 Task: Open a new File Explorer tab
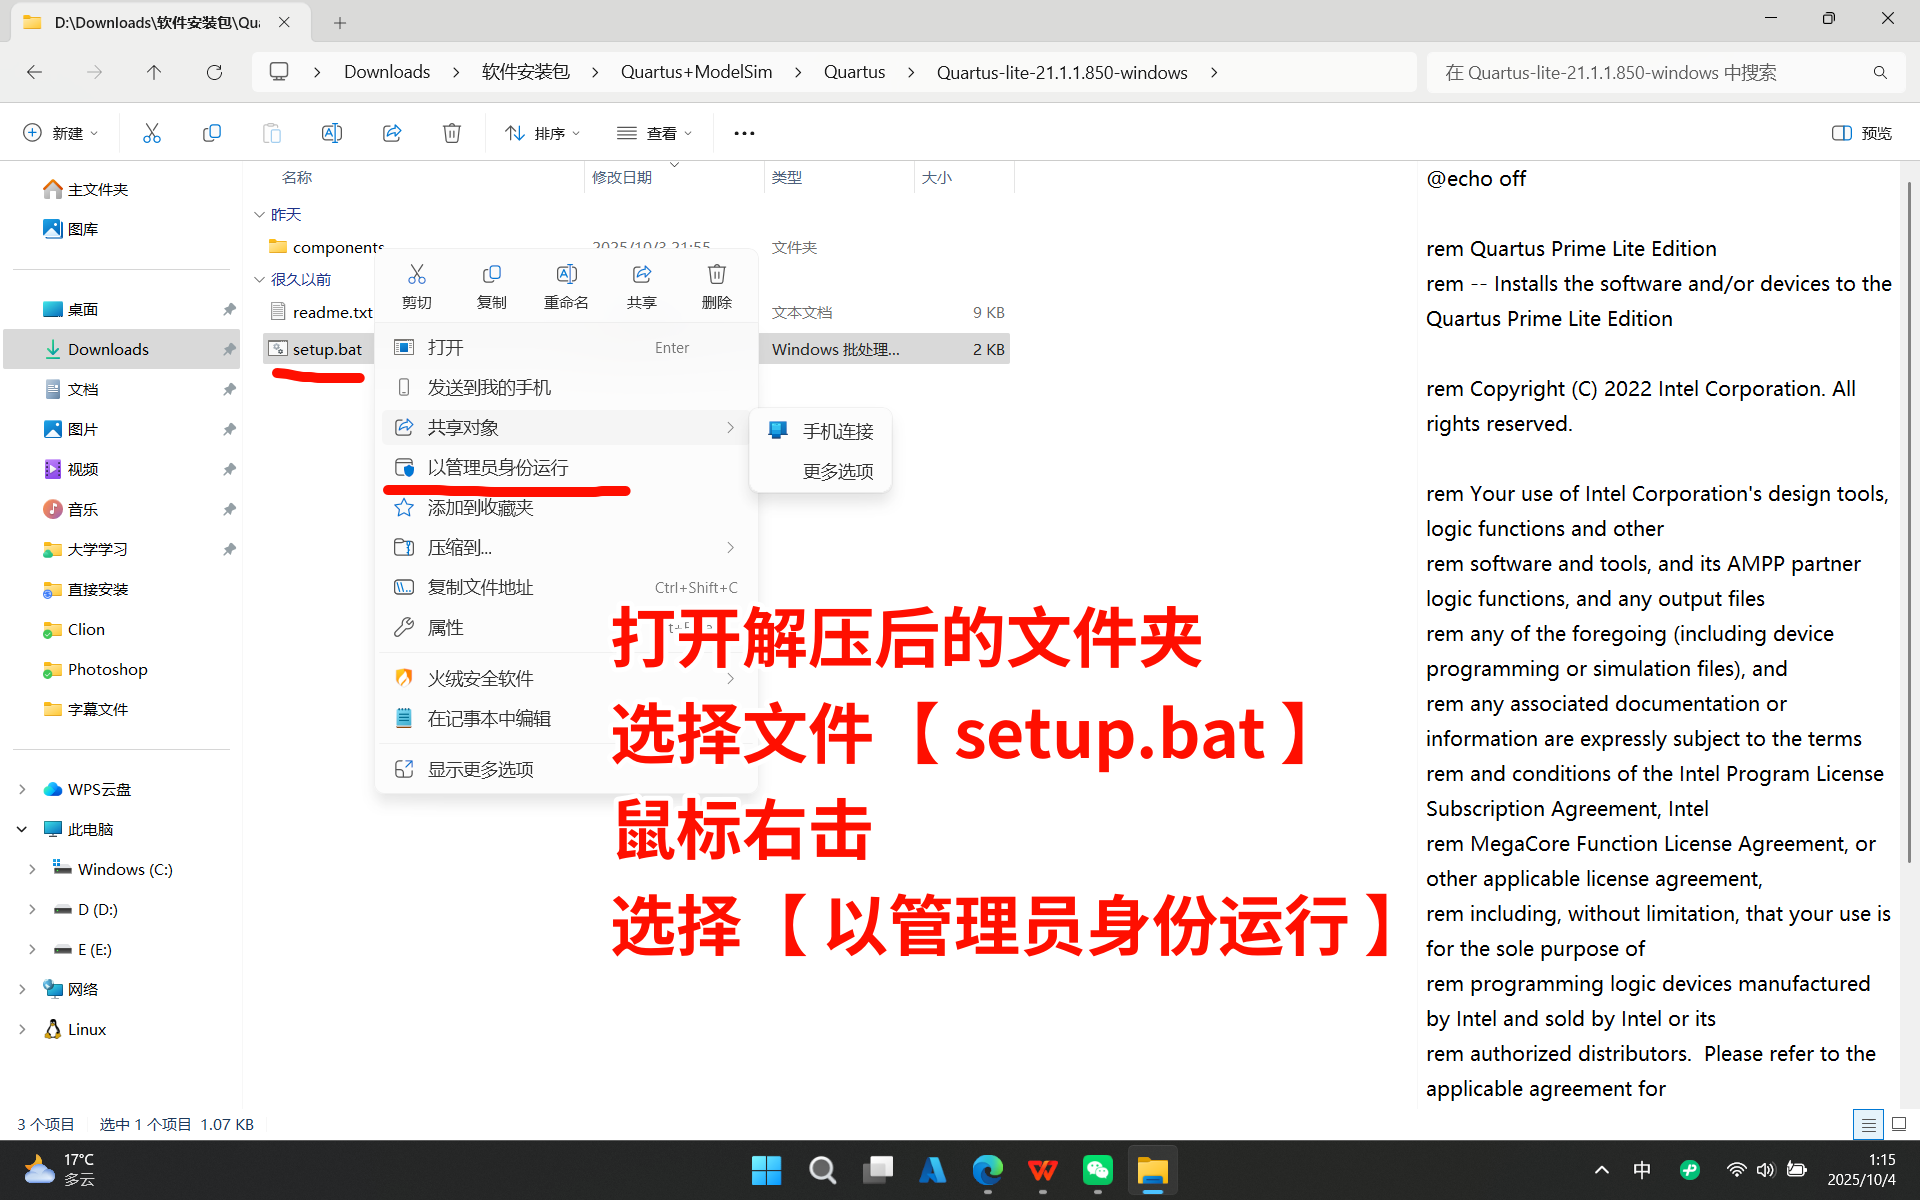(x=340, y=22)
